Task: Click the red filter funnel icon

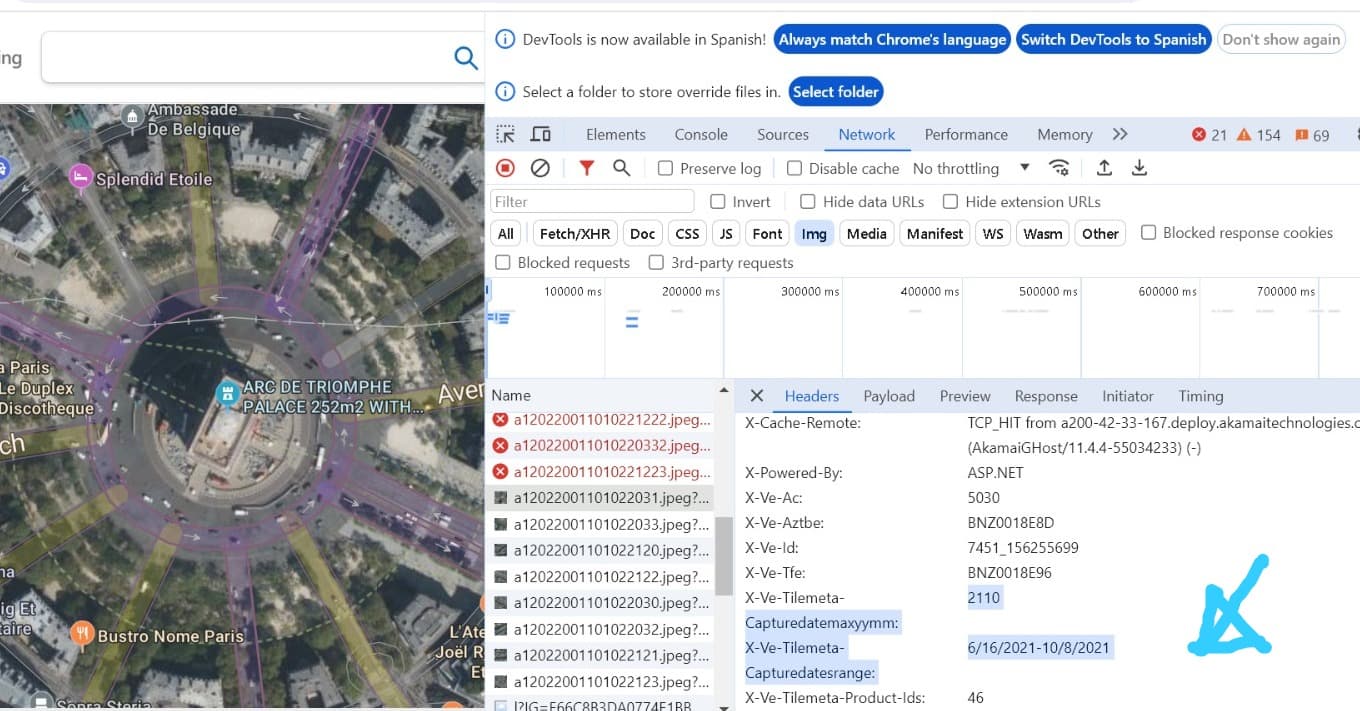Action: tap(587, 168)
